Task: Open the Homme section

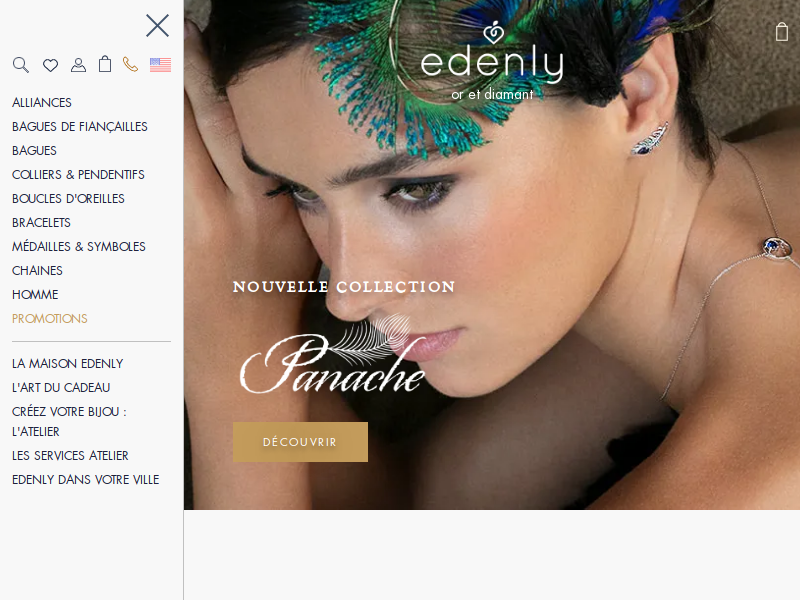Action: (x=35, y=294)
